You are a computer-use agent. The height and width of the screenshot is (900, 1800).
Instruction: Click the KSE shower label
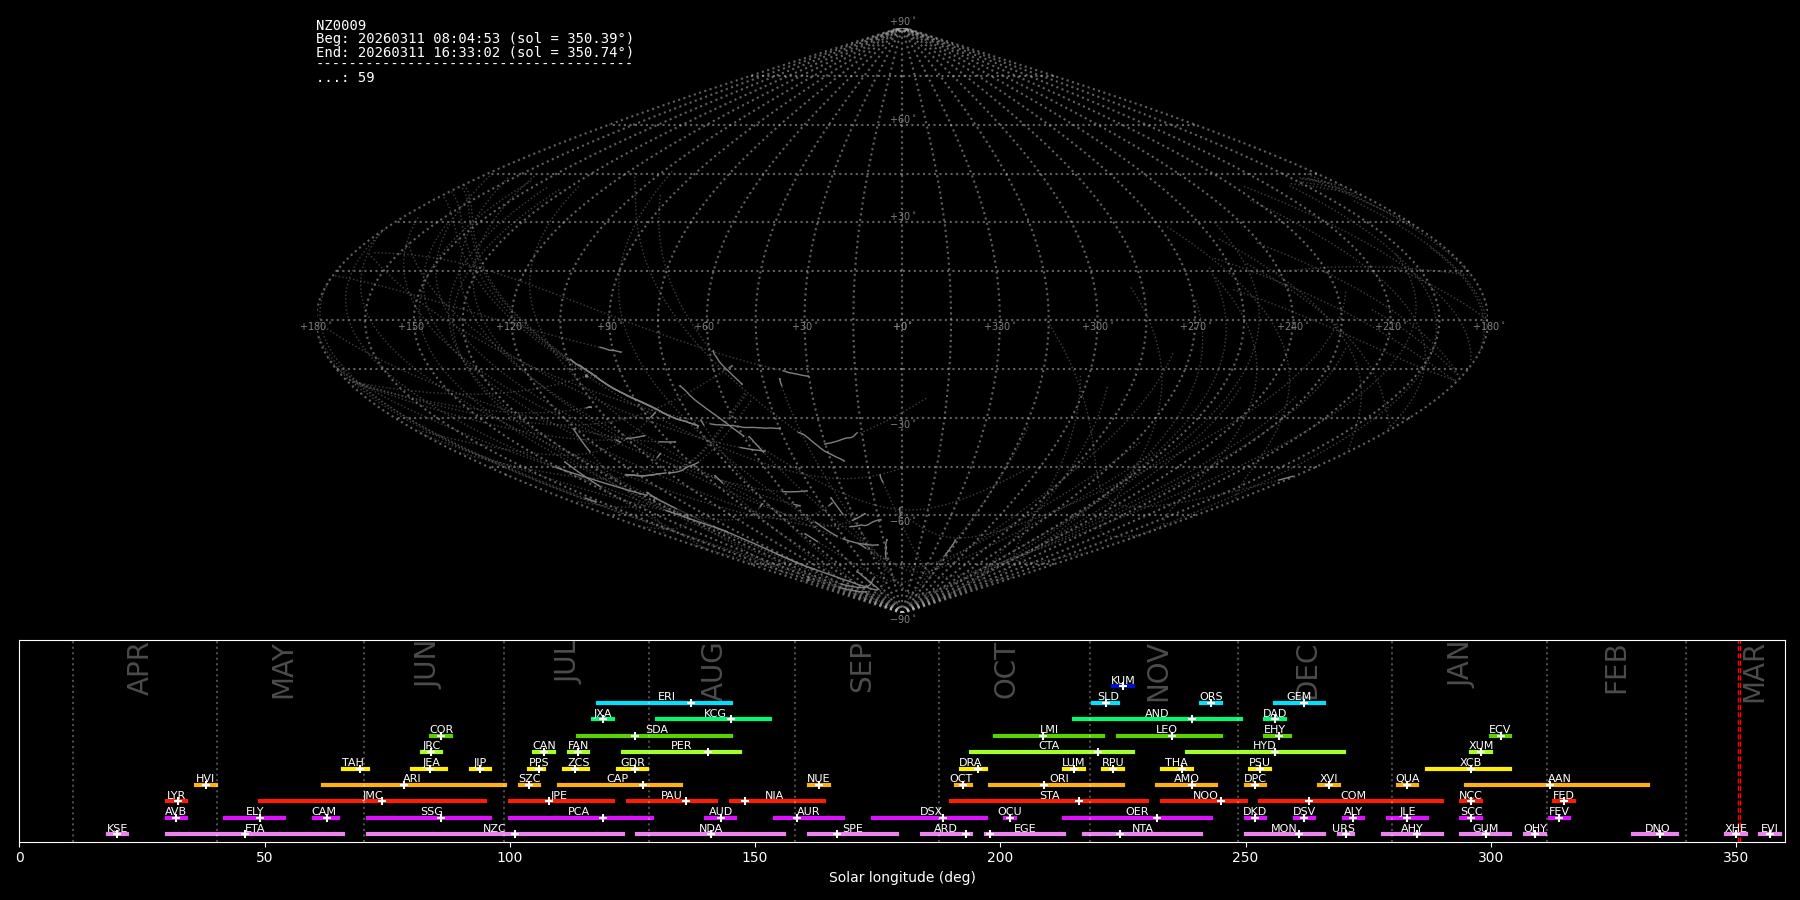pyautogui.click(x=117, y=829)
